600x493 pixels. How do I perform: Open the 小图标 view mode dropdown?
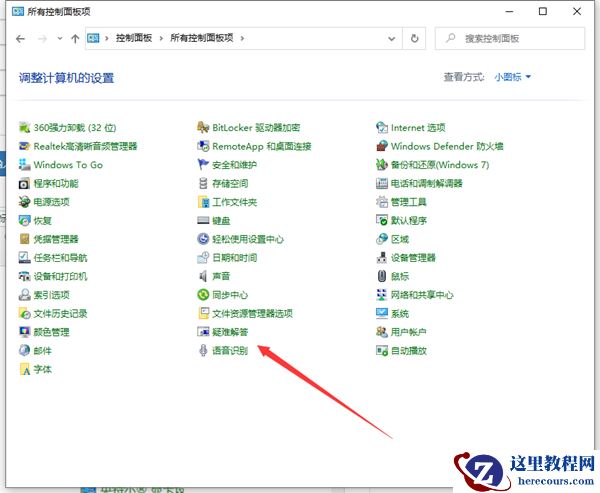click(x=512, y=77)
